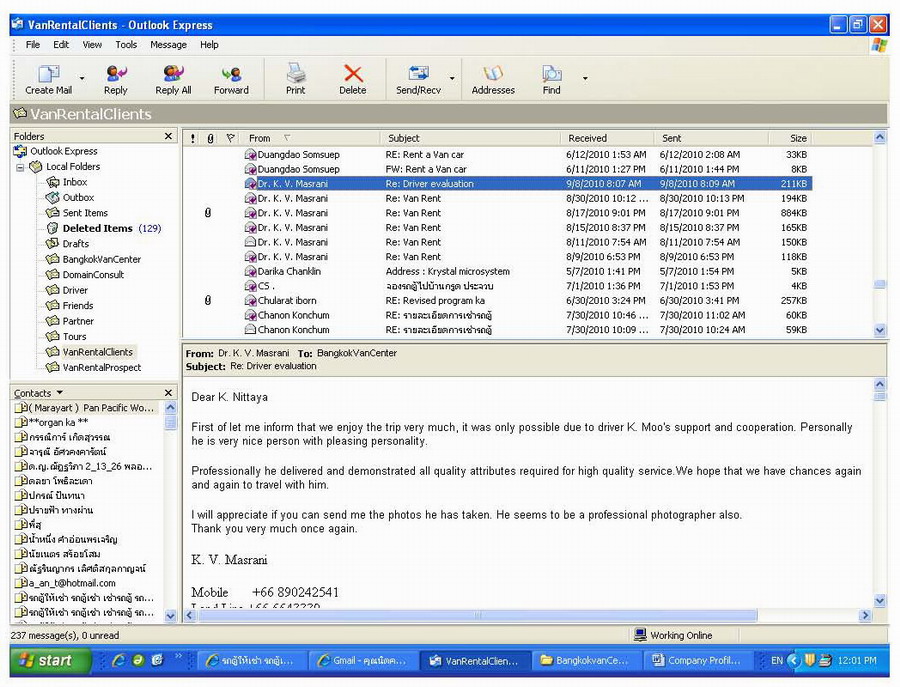Sort messages by the Size column
This screenshot has width=900, height=687.
tap(790, 138)
